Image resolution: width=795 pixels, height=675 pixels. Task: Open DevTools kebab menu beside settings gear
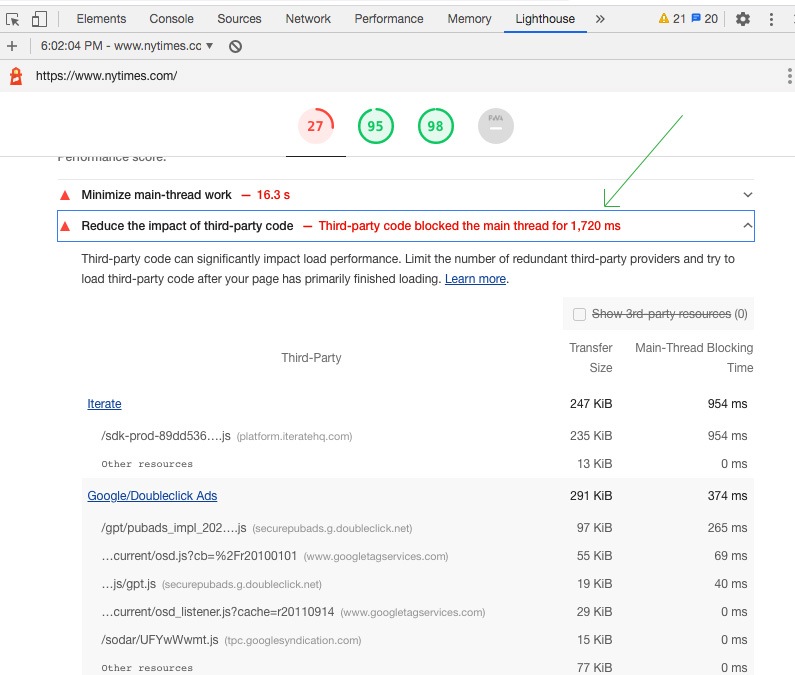[771, 19]
